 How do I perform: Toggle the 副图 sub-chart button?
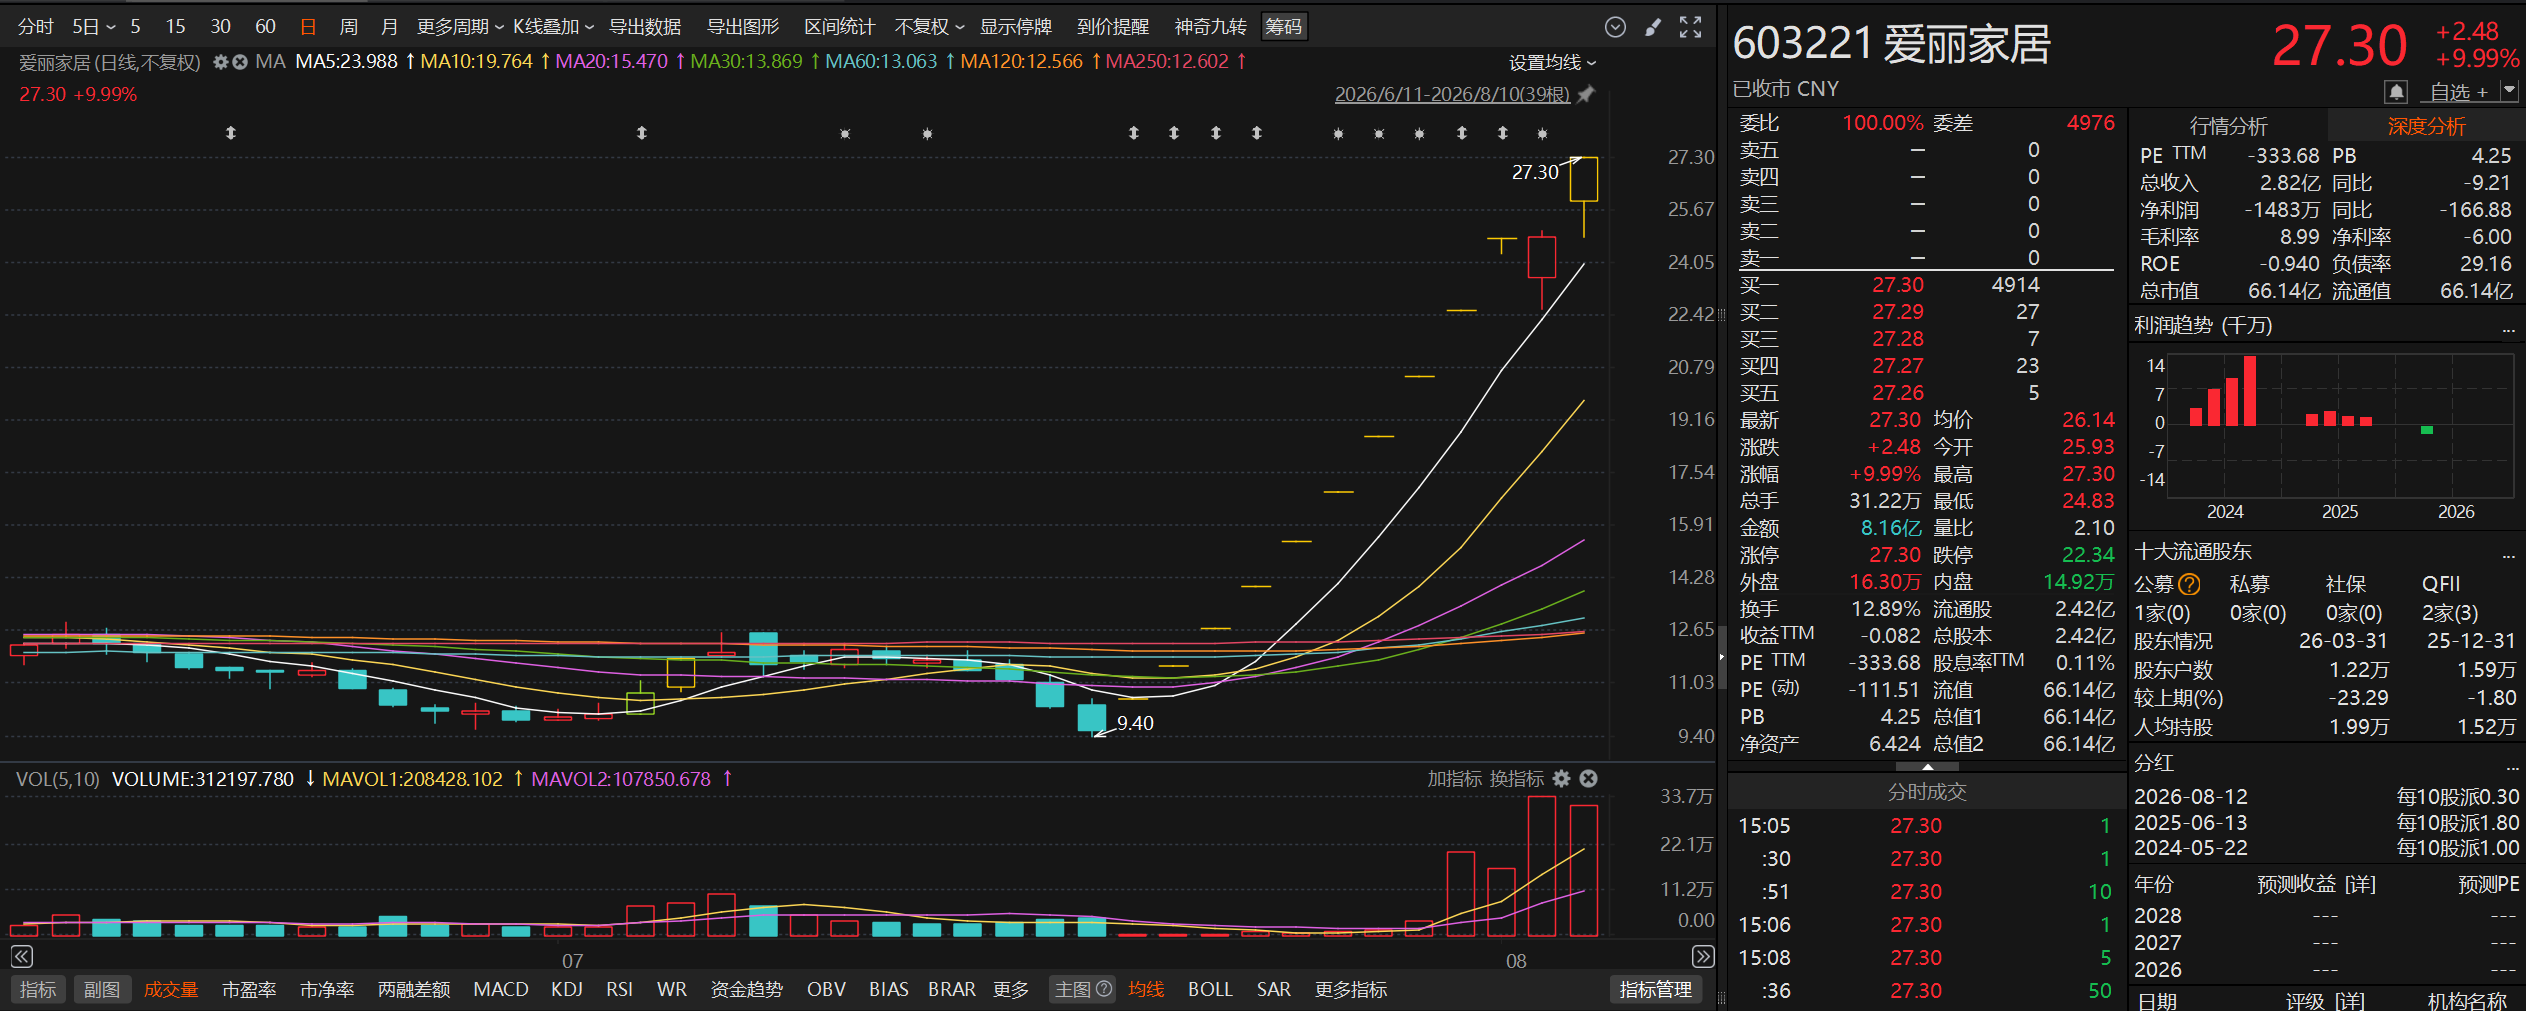click(102, 989)
